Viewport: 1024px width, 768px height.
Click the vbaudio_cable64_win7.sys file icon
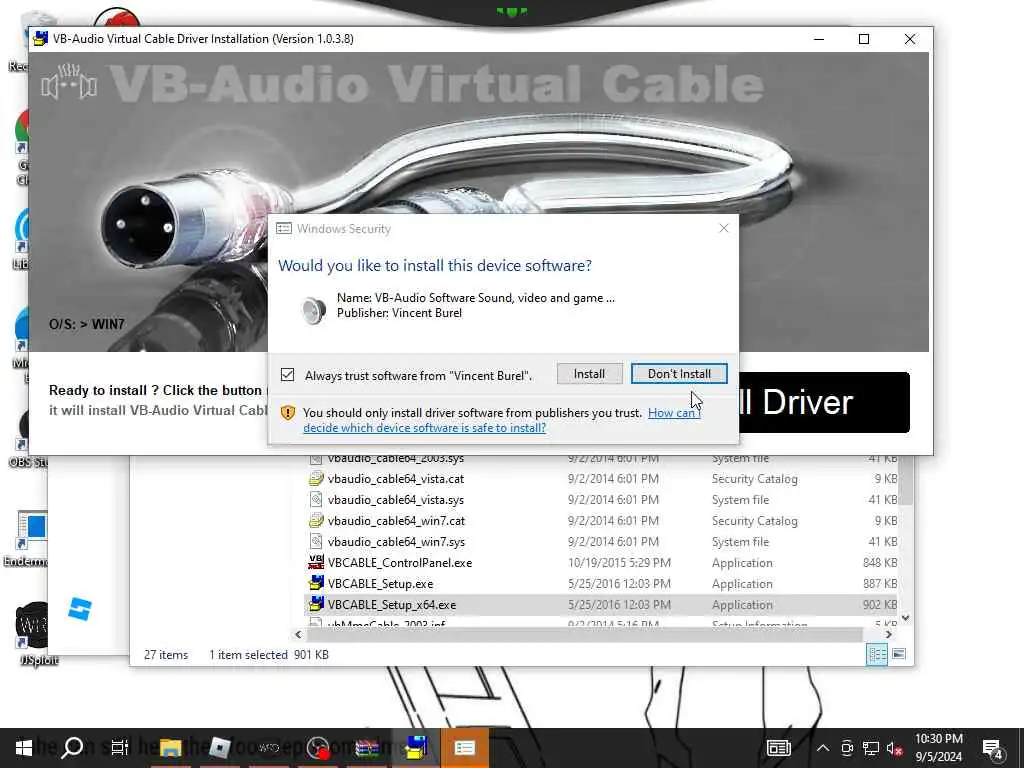coord(316,541)
